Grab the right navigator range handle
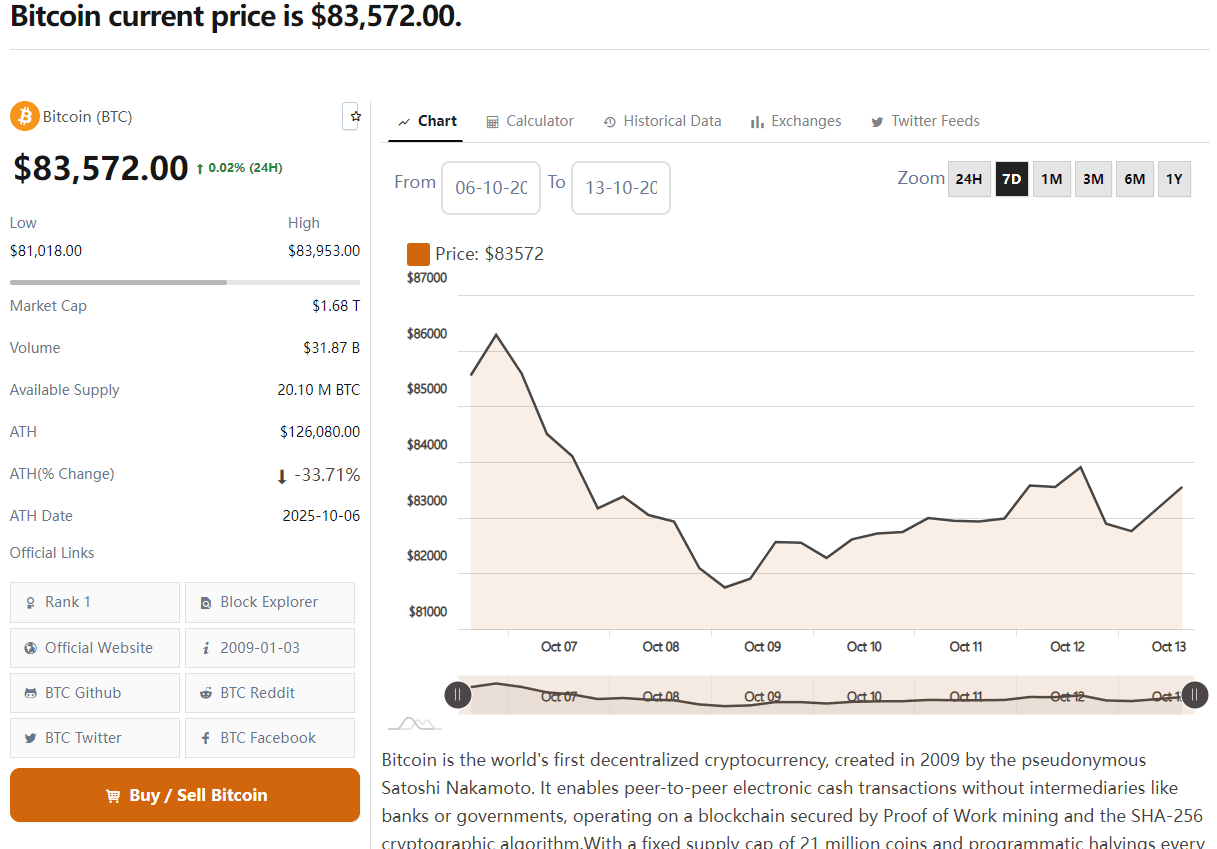This screenshot has height=849, width=1217. point(1194,694)
